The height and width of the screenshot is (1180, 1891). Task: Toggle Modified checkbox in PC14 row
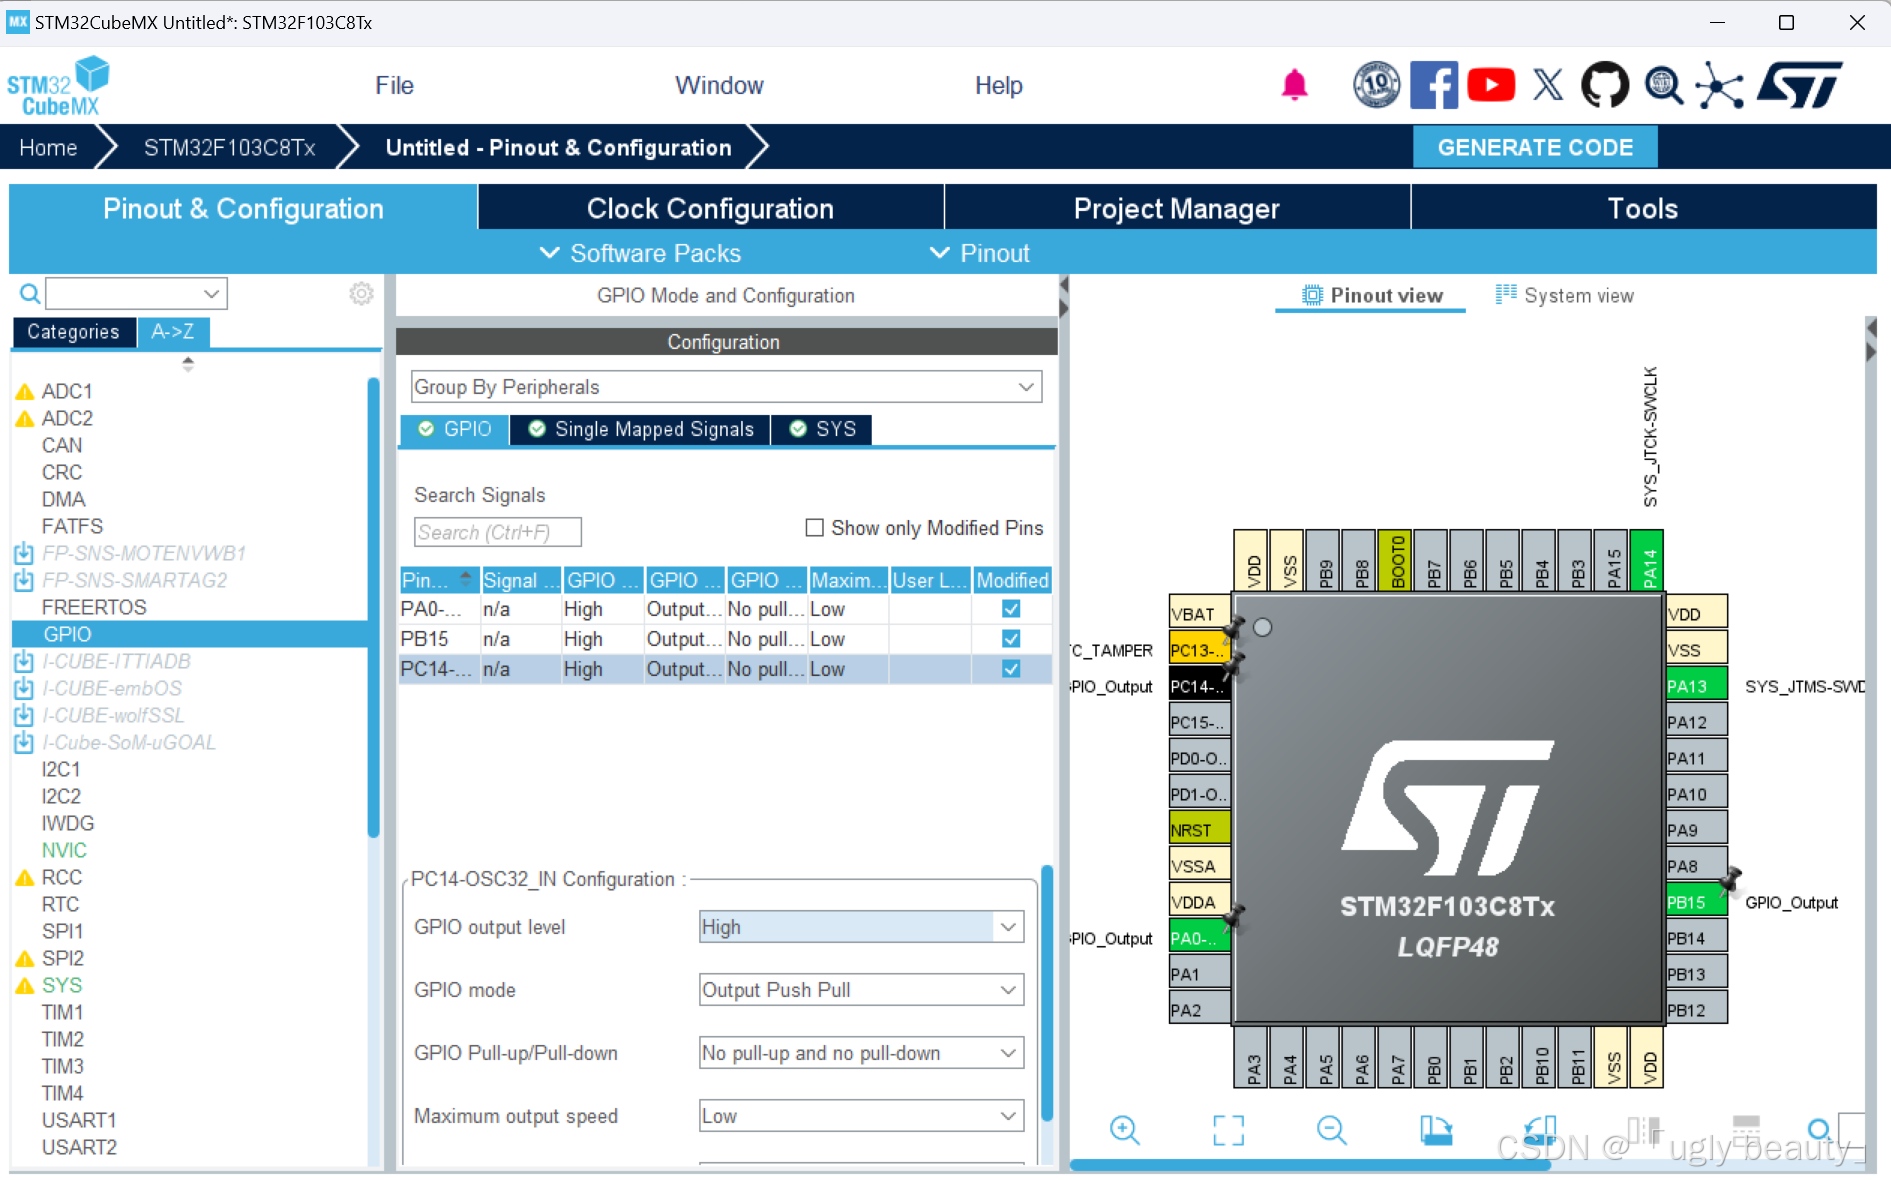click(1011, 669)
